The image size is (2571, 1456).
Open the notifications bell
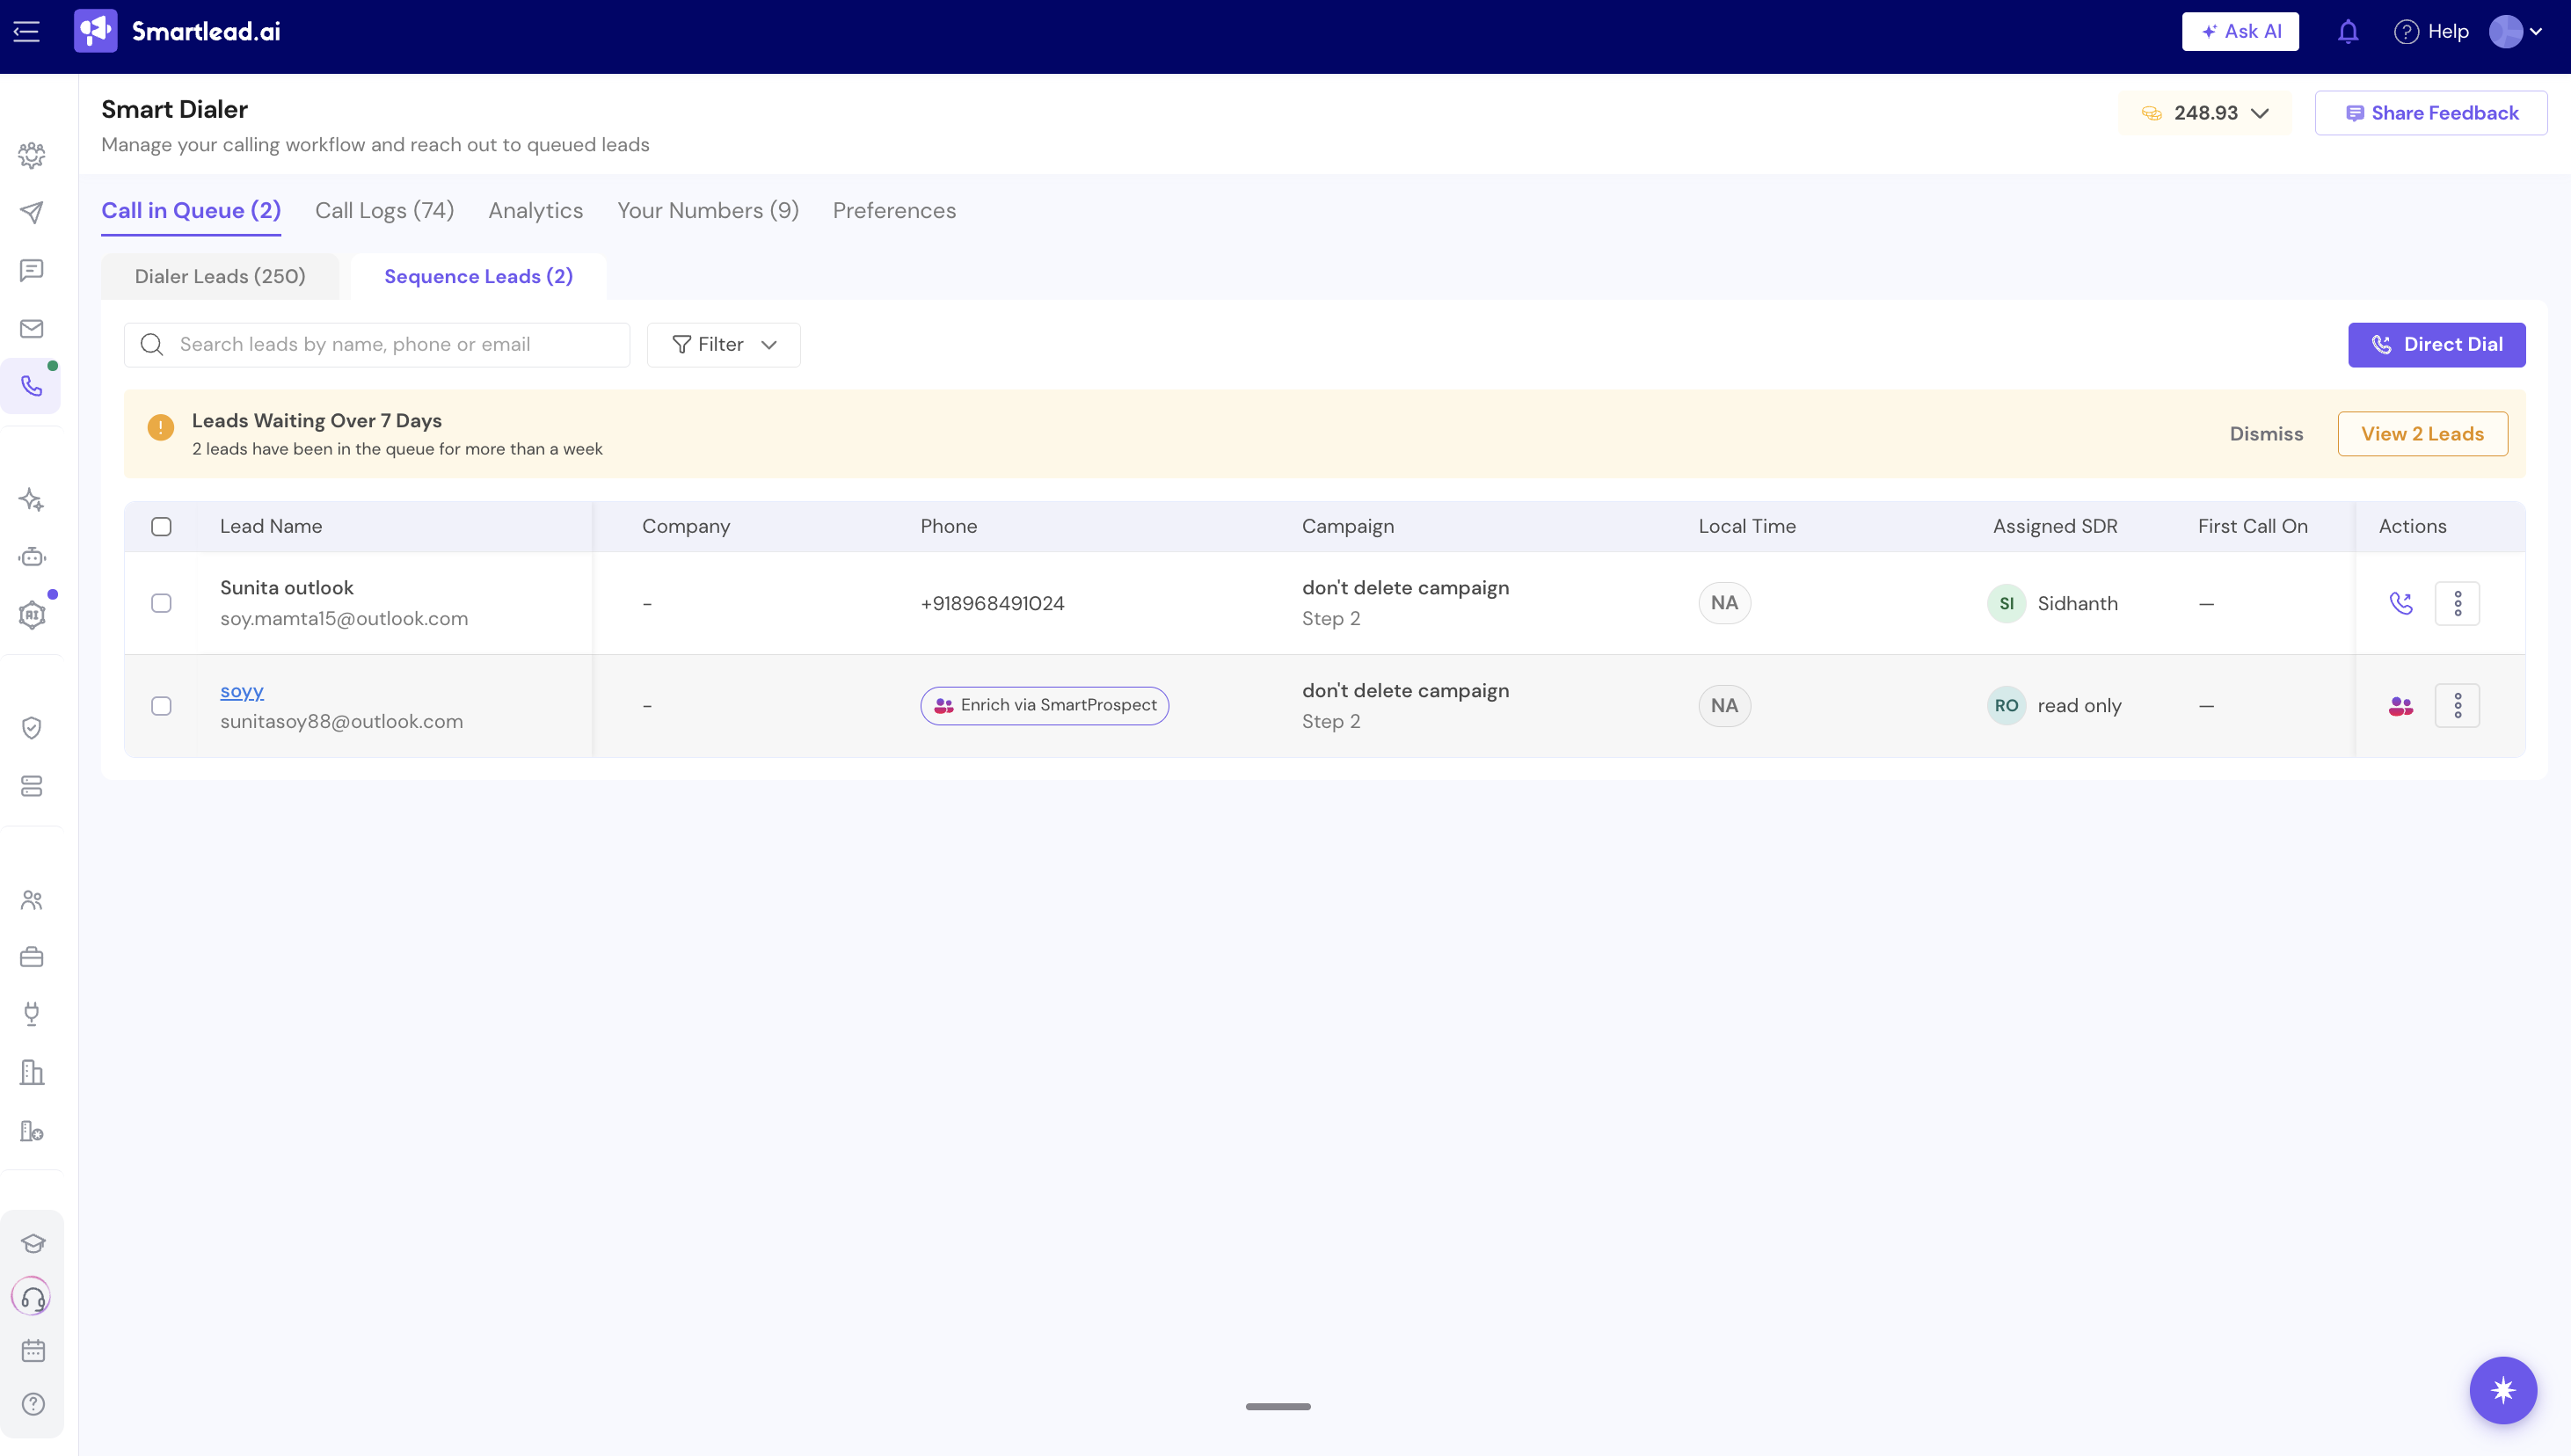tap(2348, 32)
